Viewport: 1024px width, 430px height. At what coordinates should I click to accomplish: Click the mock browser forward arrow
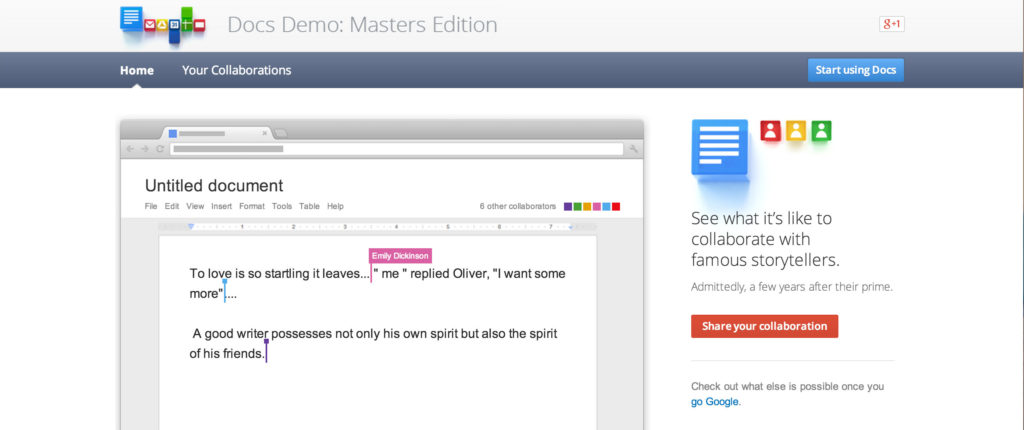point(145,149)
